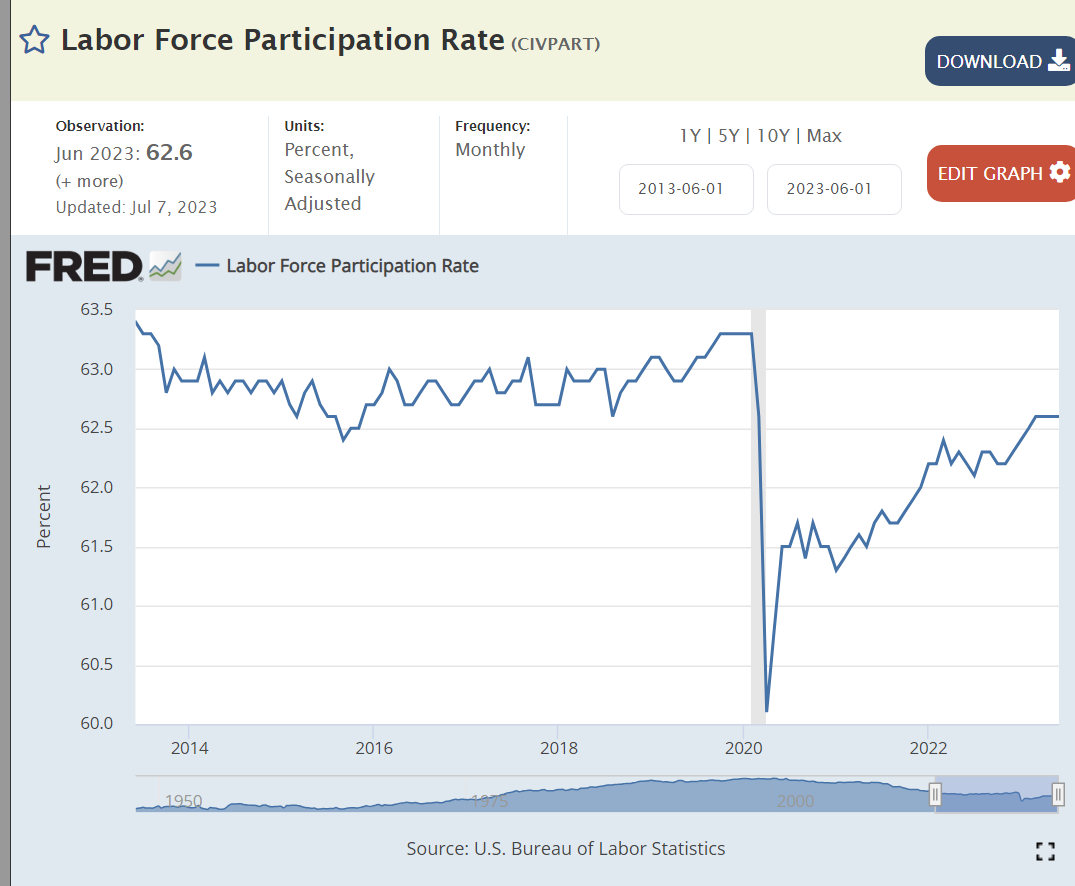Screen dimensions: 1075x886
Task: Click the FRED logo
Action: click(x=84, y=267)
